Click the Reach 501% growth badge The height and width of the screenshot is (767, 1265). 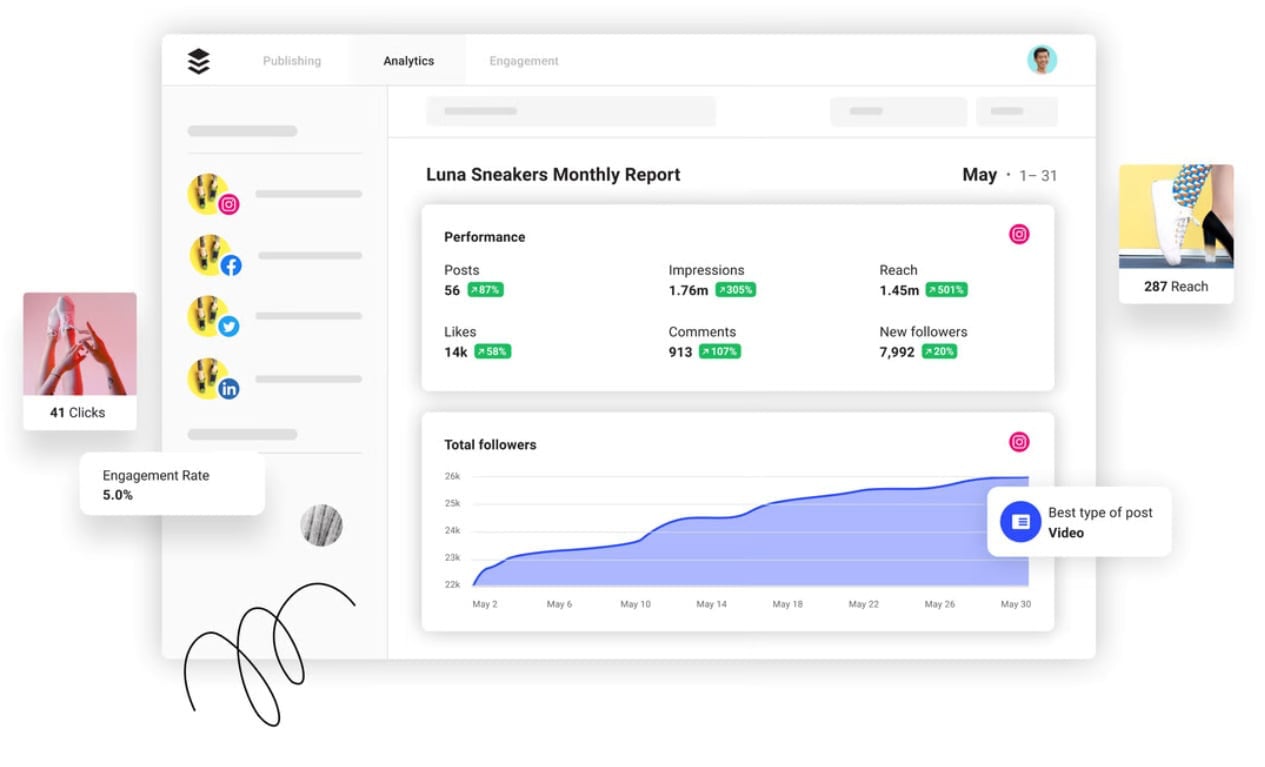[946, 290]
